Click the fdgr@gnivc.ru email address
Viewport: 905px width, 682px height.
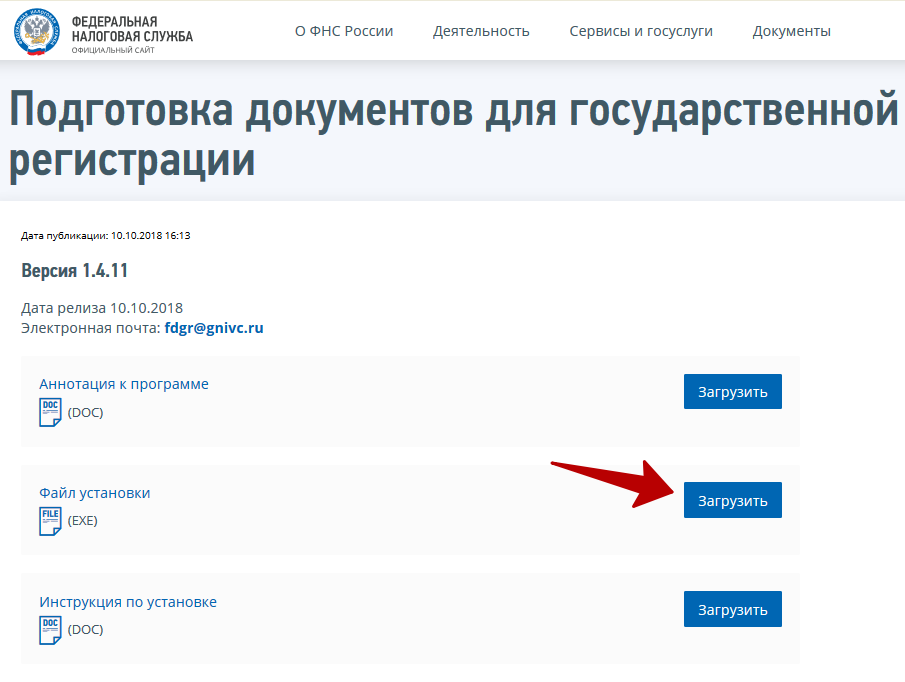click(215, 327)
